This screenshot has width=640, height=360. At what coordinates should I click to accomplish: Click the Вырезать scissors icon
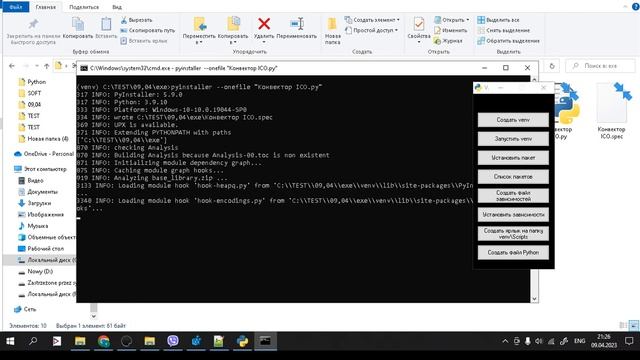pyautogui.click(x=124, y=20)
